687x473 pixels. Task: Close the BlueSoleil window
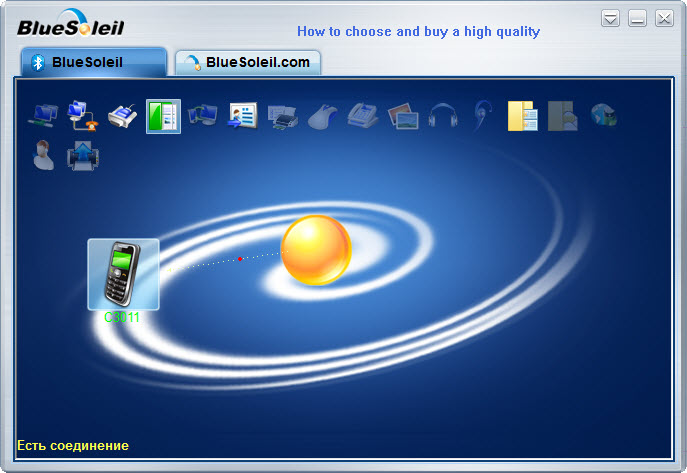pyautogui.click(x=664, y=19)
